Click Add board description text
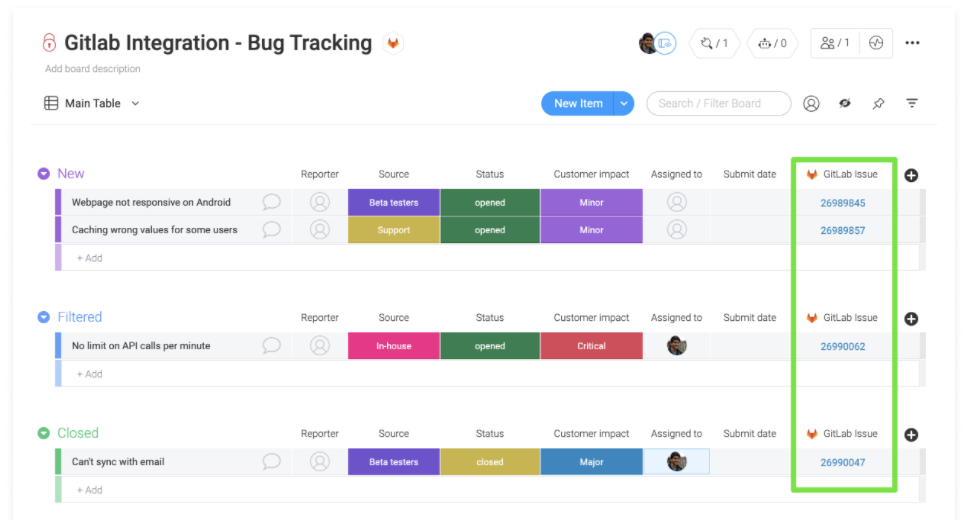 click(x=92, y=69)
